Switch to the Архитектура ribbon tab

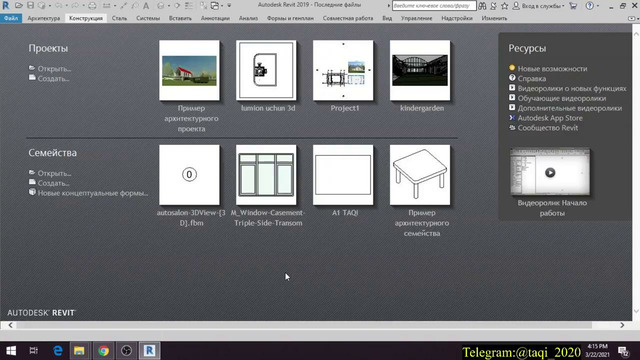44,18
